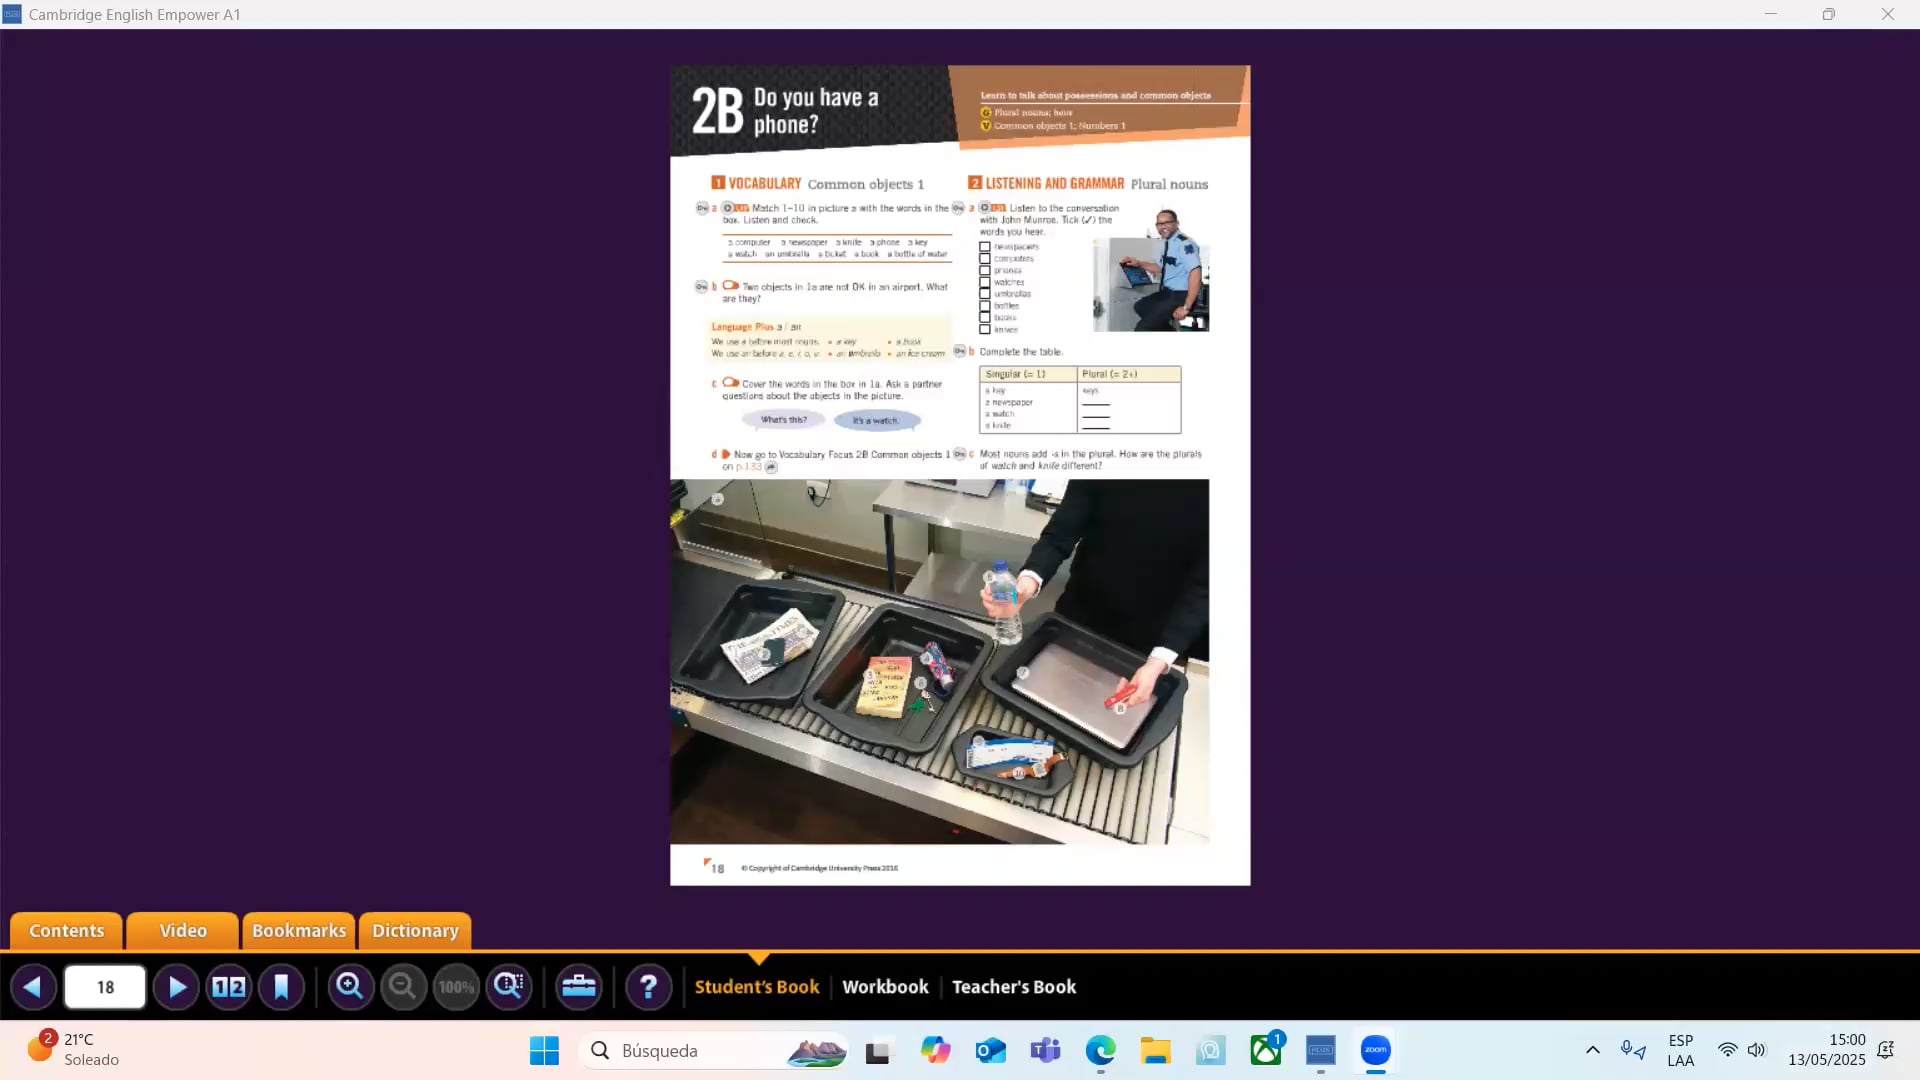Reset zoom to 100%
The width and height of the screenshot is (1920, 1080).
(455, 987)
